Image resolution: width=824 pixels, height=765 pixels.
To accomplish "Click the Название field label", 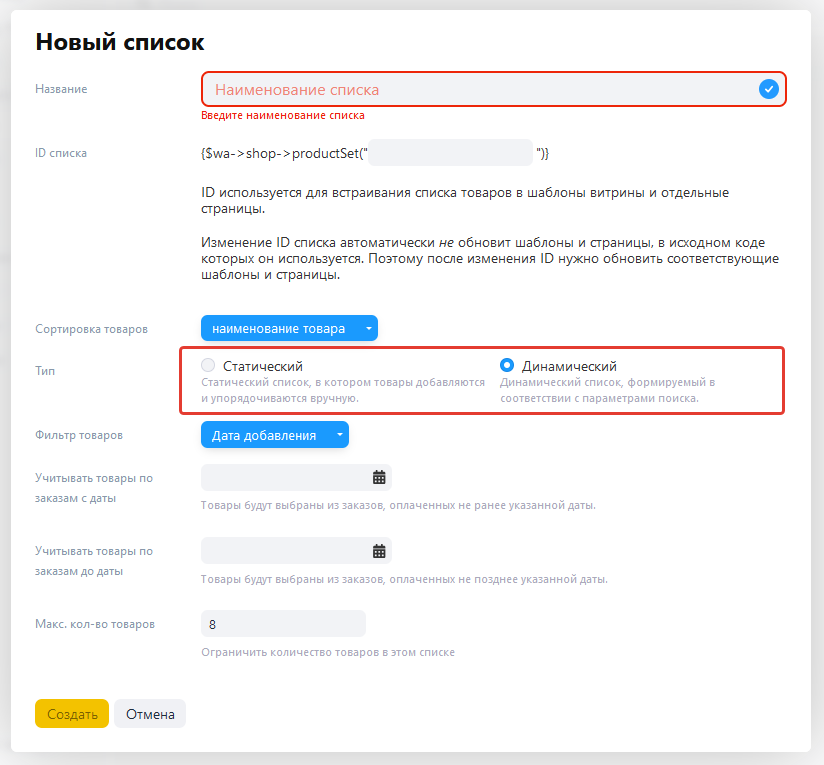I will [61, 89].
